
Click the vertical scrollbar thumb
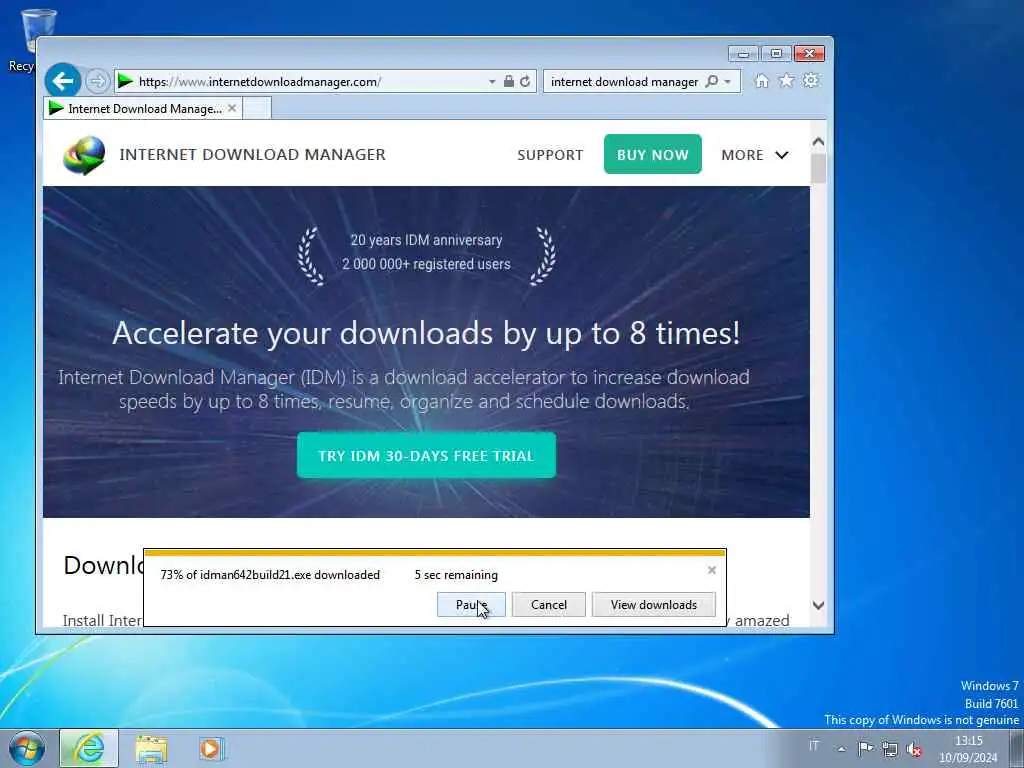tap(818, 168)
